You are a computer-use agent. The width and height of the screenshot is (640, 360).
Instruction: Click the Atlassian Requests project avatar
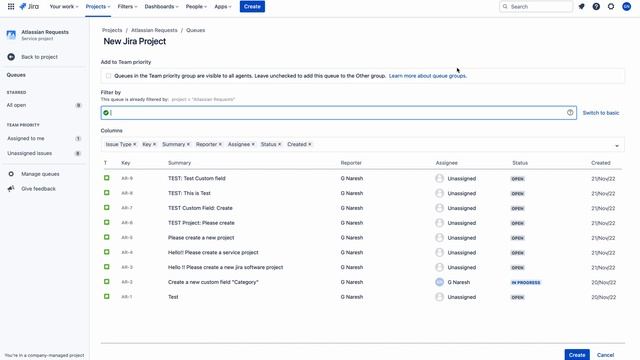(x=11, y=35)
